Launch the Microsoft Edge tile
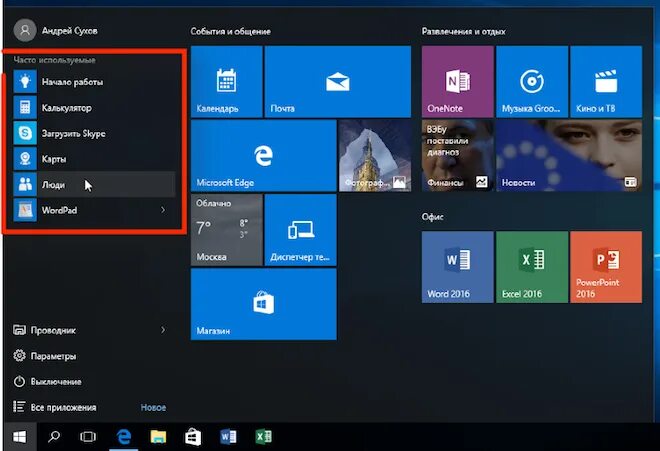This screenshot has width=660, height=451. pyautogui.click(x=263, y=156)
